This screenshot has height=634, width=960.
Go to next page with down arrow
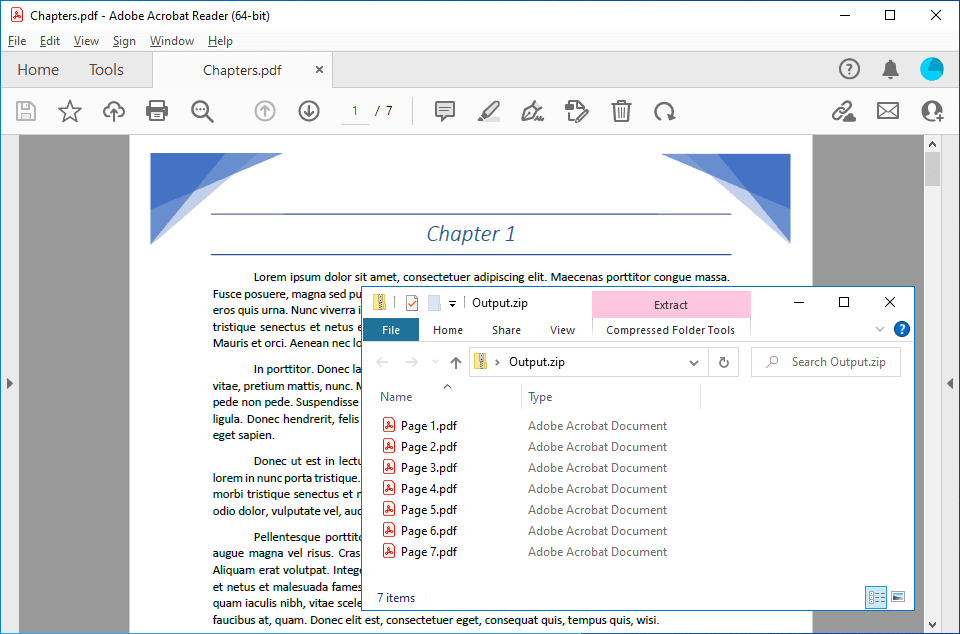point(308,111)
